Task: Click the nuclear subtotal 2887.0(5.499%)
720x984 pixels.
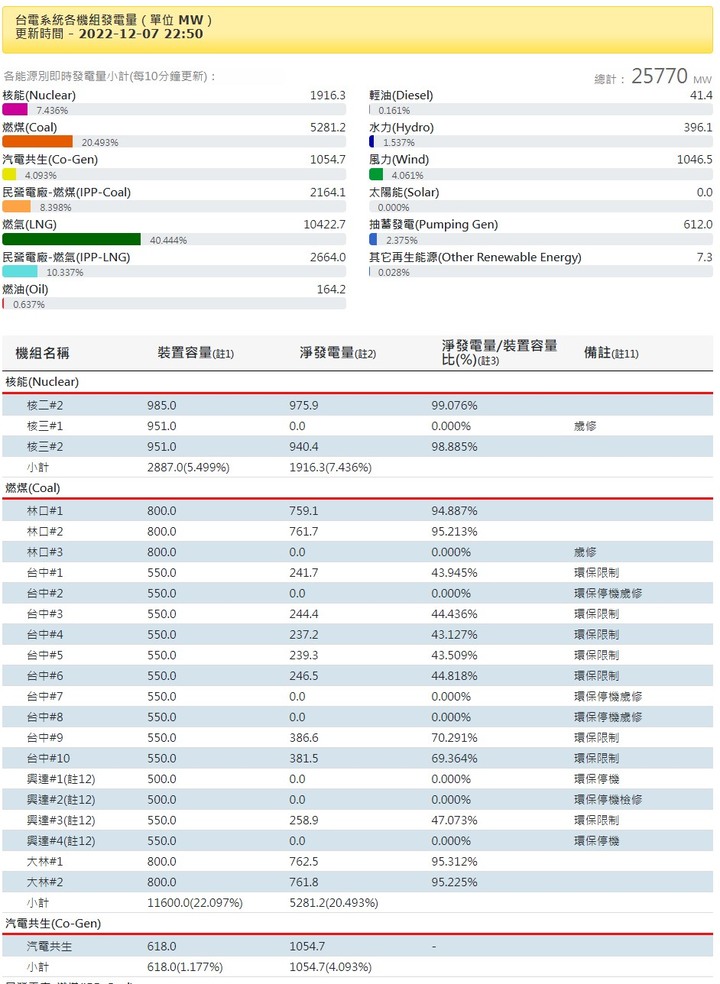Action: click(188, 468)
